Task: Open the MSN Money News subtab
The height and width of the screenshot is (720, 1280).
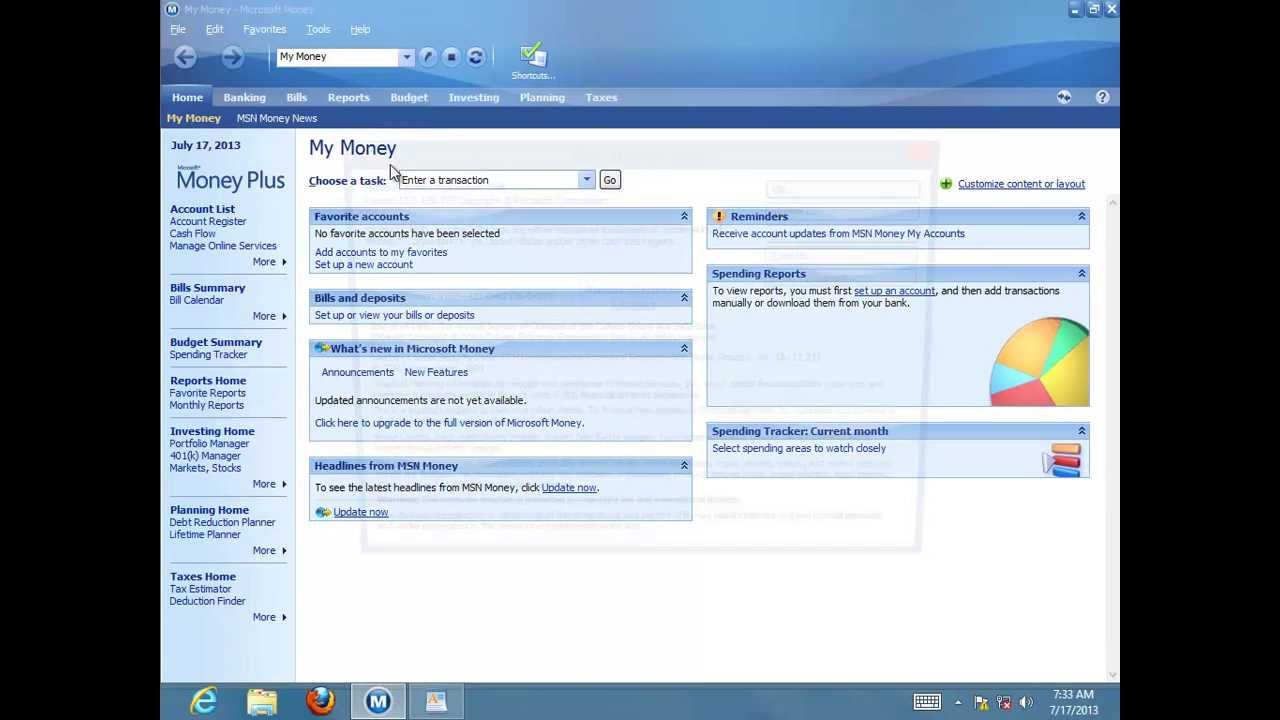Action: pyautogui.click(x=277, y=118)
